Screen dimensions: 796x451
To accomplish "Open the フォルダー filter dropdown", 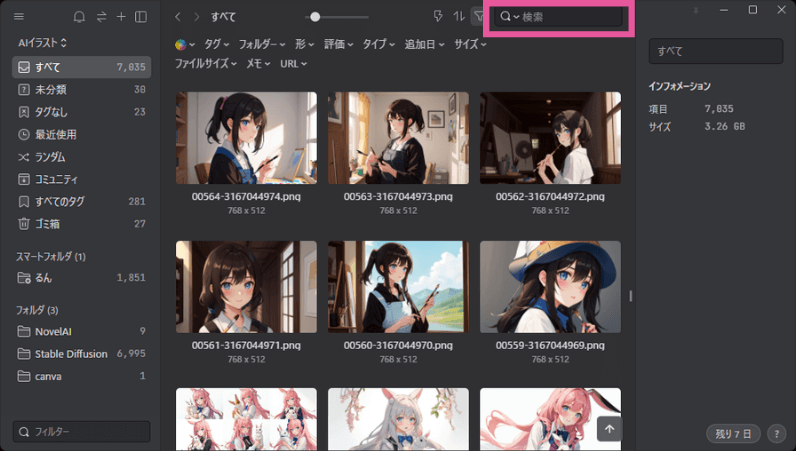I will tap(262, 45).
